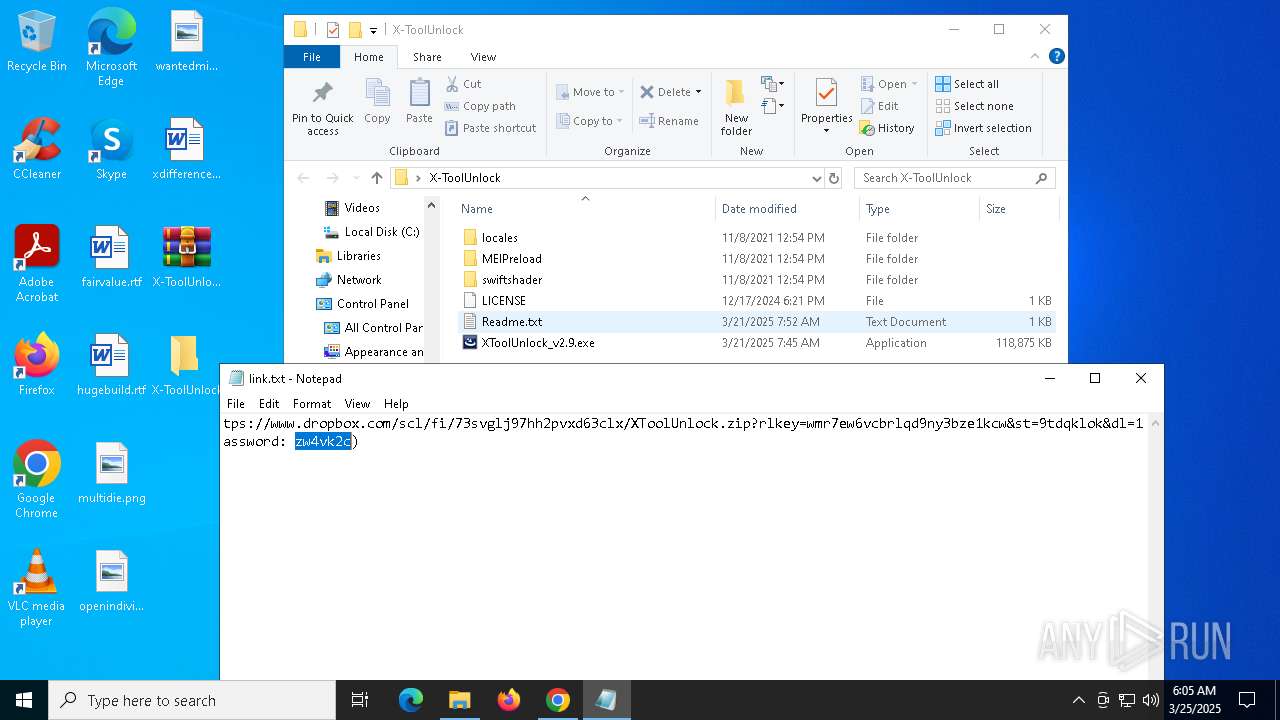1280x720 pixels.
Task: Open the Explorer File tab
Action: click(312, 57)
